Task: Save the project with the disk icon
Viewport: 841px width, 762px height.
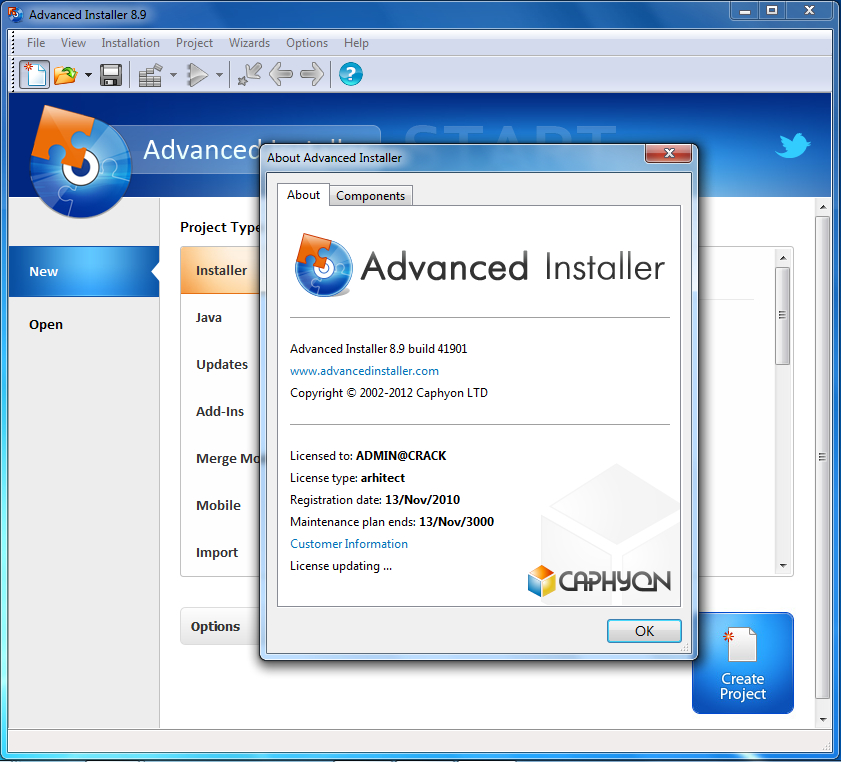Action: (110, 74)
